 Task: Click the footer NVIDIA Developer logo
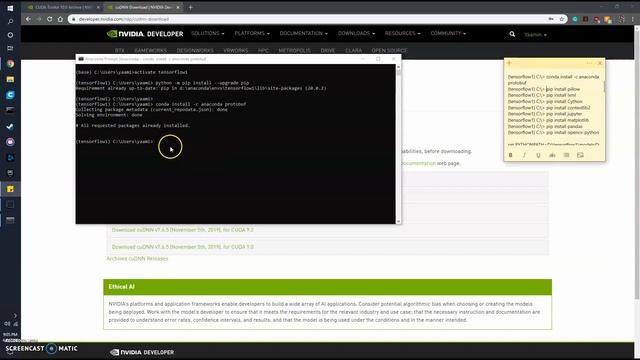point(142,352)
